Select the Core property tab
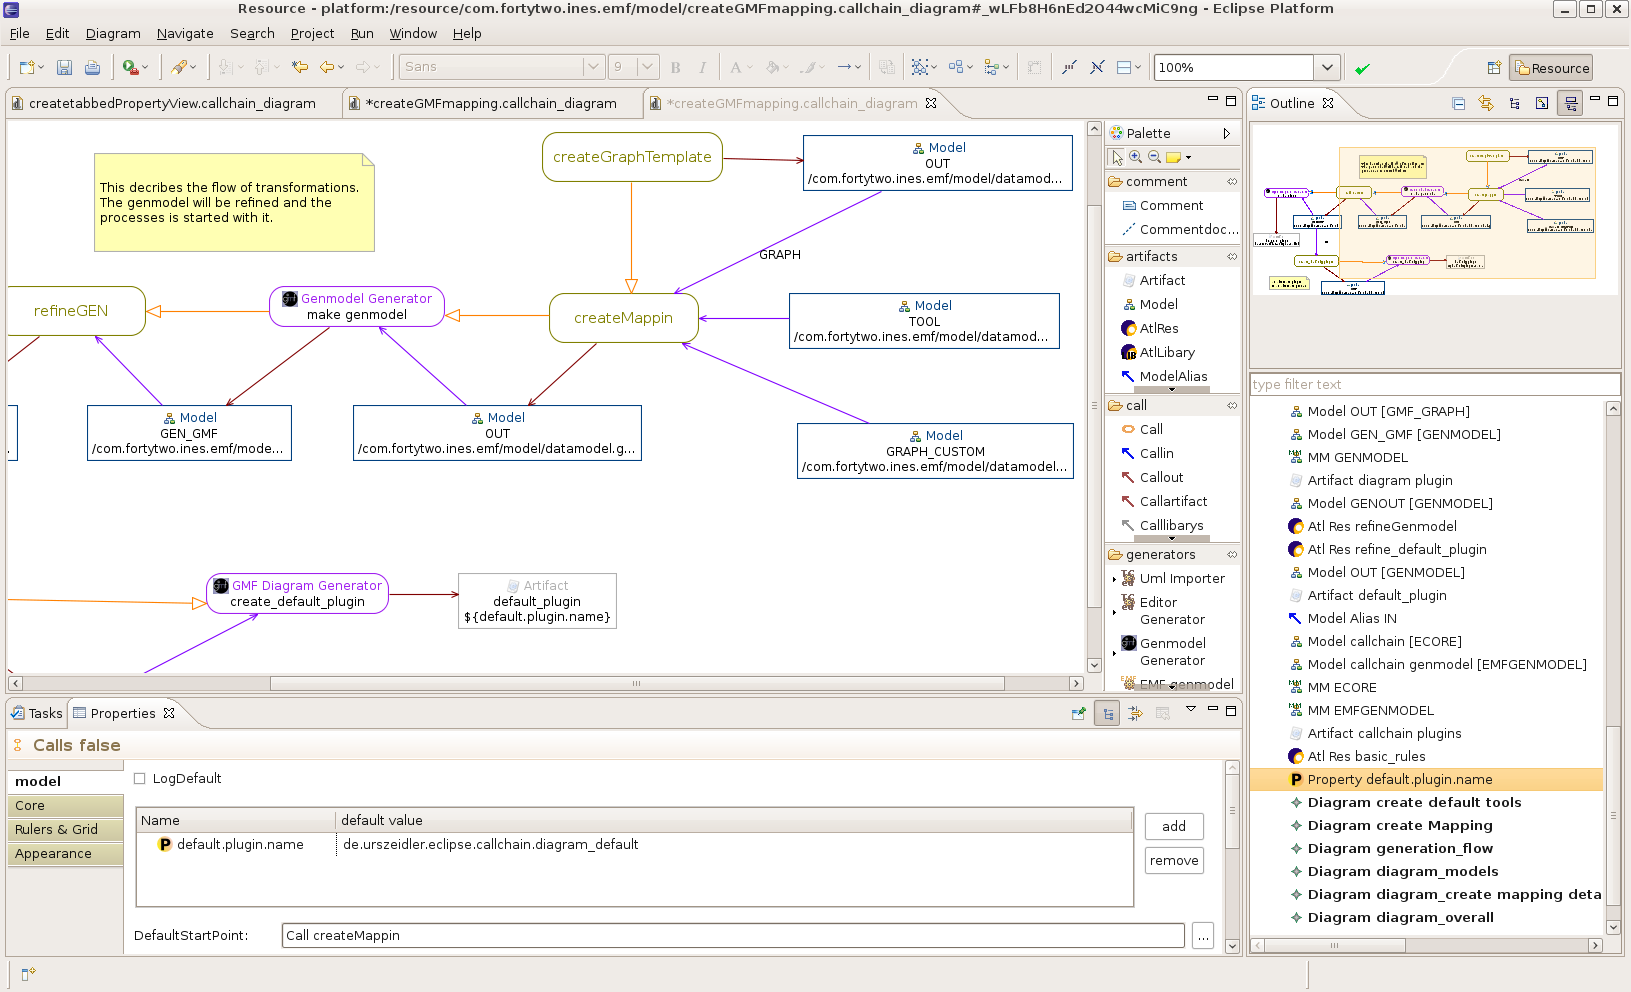The image size is (1631, 992). (65, 805)
